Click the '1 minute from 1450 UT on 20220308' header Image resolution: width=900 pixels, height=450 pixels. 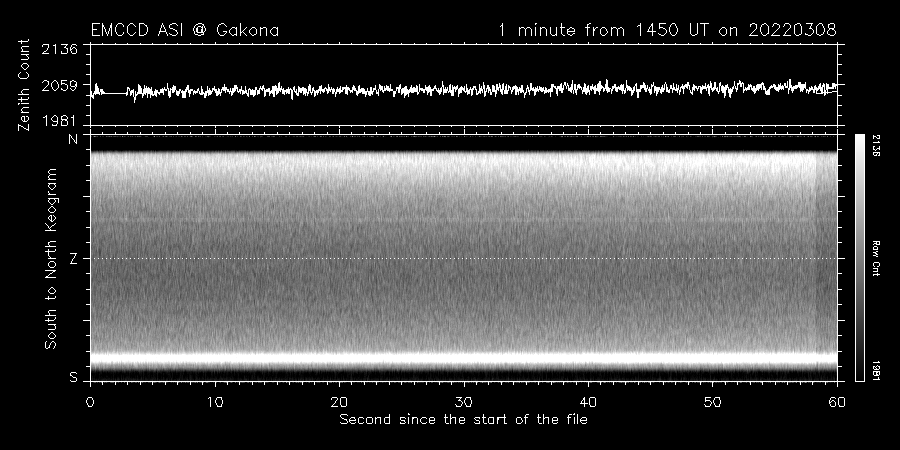(x=667, y=30)
